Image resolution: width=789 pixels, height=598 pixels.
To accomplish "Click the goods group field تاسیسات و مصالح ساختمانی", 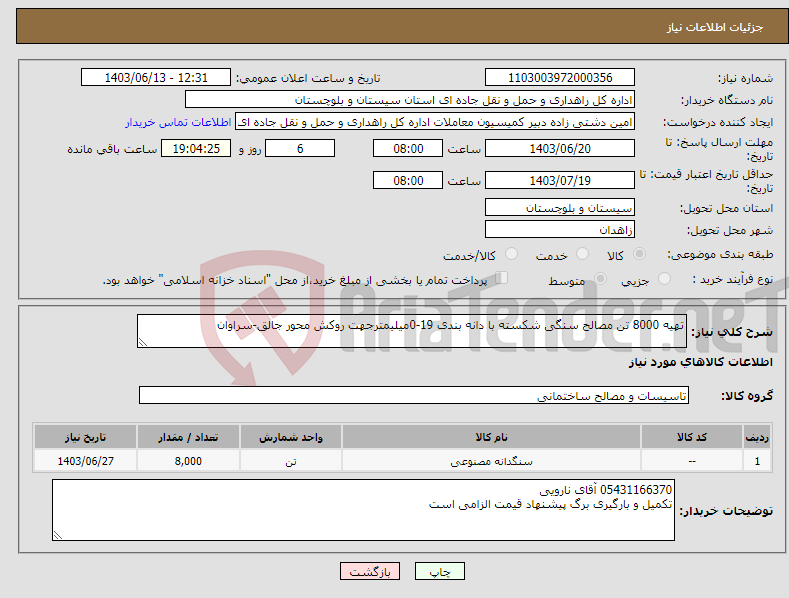I will tap(414, 396).
